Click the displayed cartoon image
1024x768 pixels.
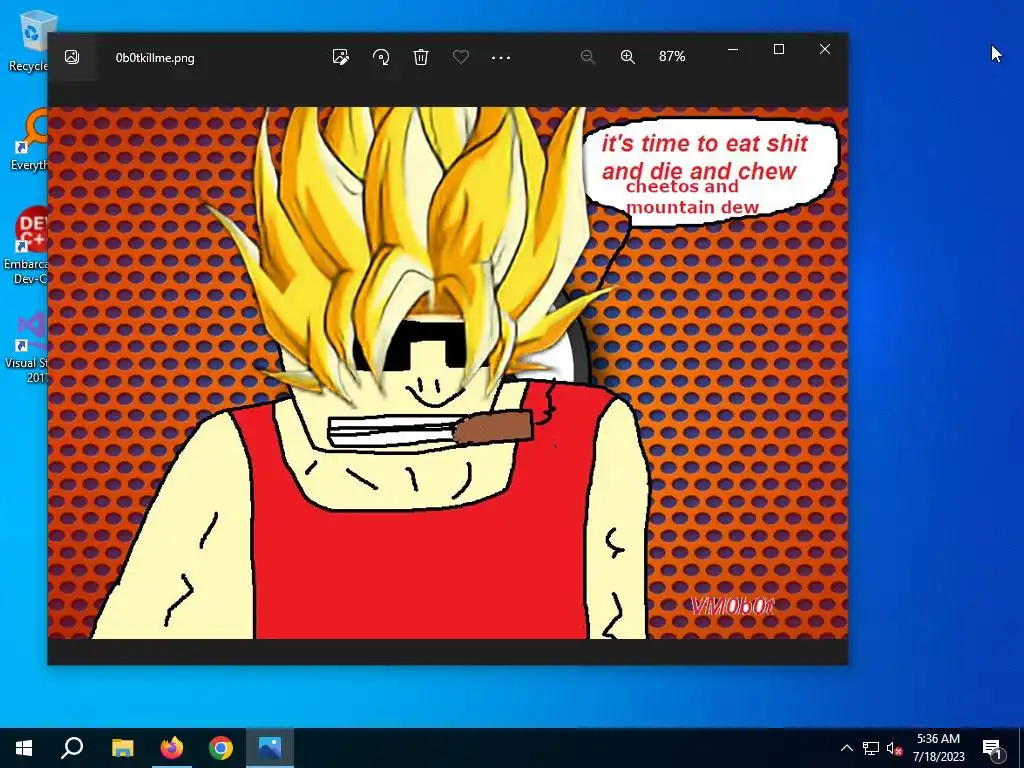[447, 373]
